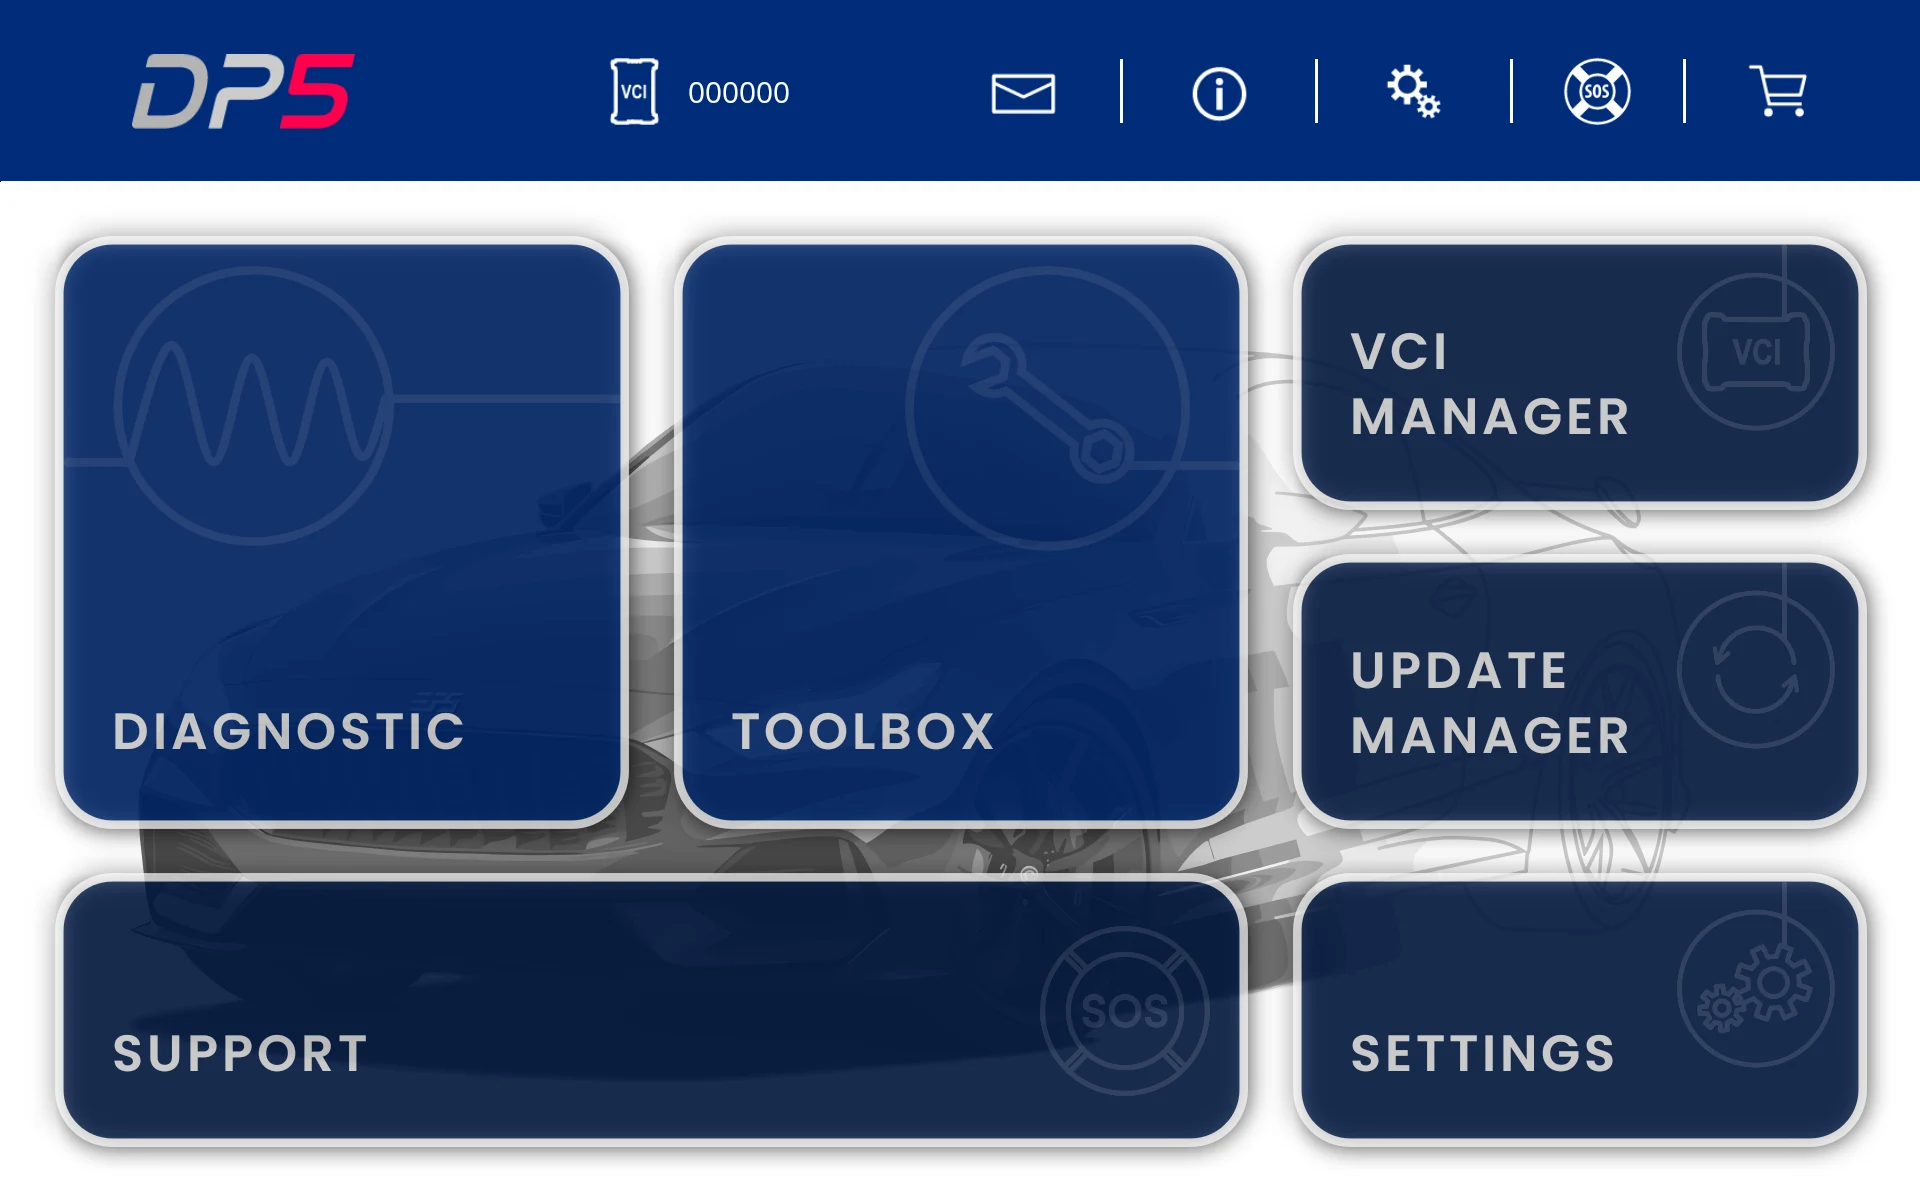This screenshot has height=1200, width=1920.
Task: Open the VCI Manager tile
Action: (x=1580, y=373)
